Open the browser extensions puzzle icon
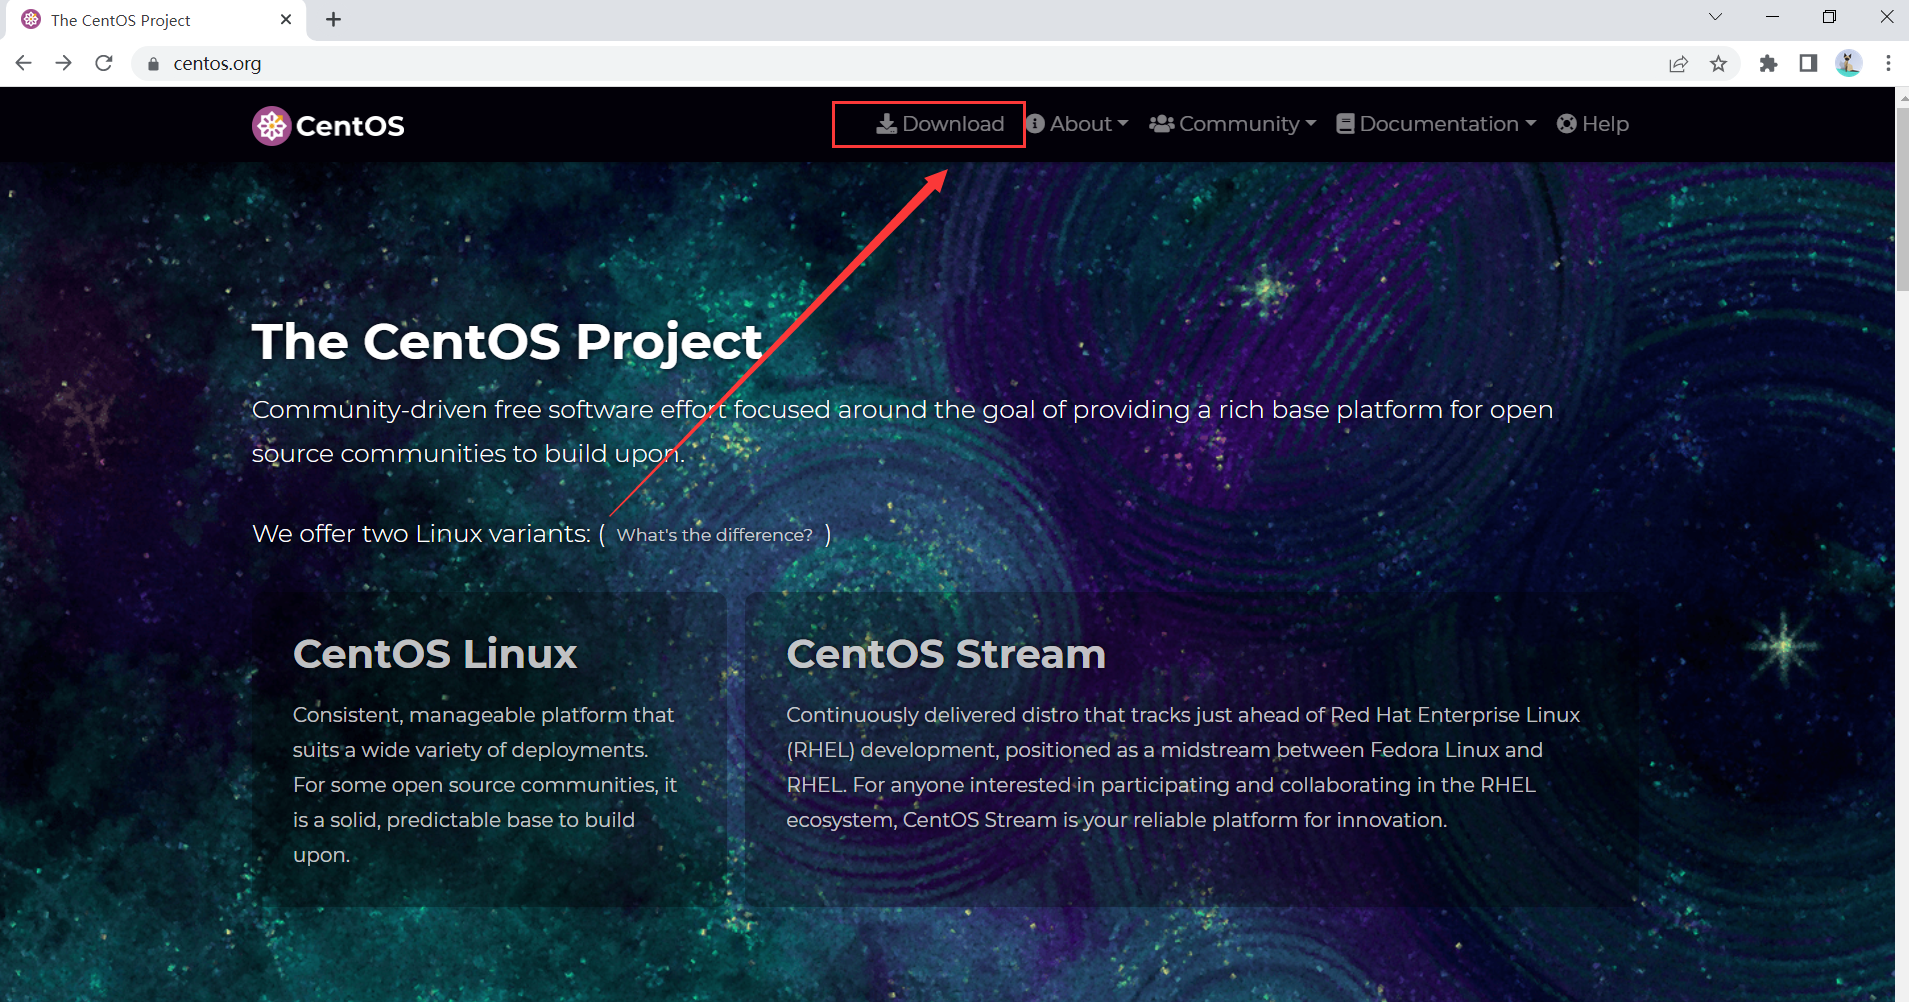This screenshot has height=1002, width=1909. [x=1768, y=64]
